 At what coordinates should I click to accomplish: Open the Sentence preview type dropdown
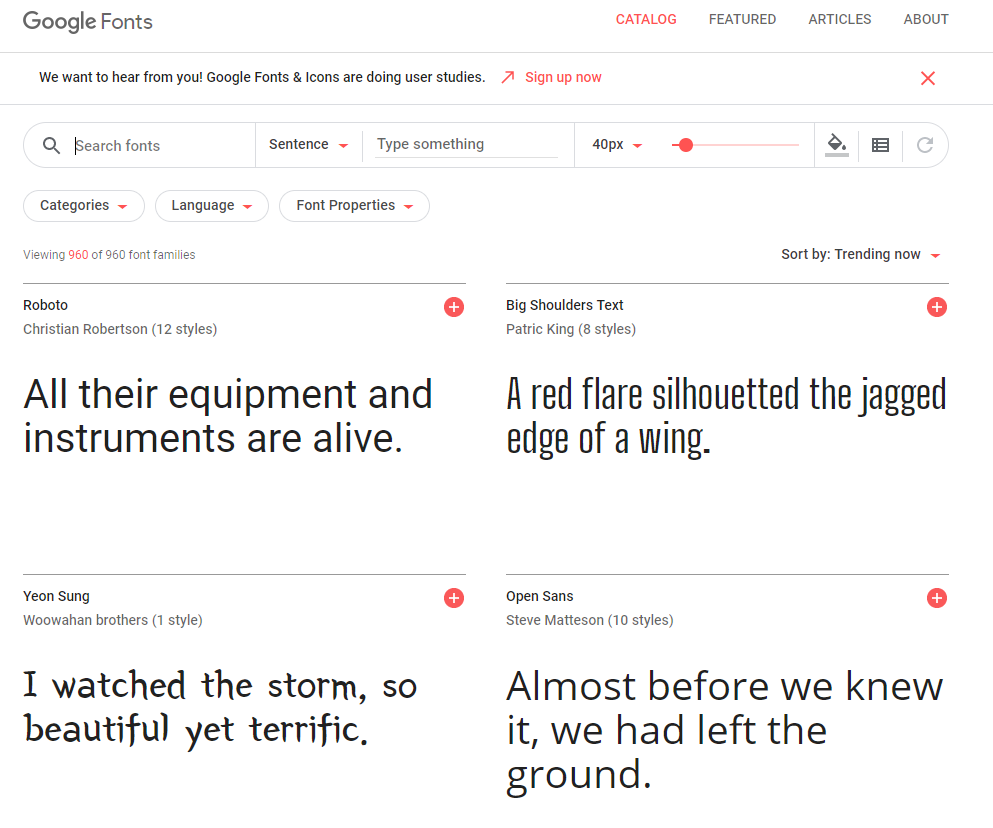pos(308,145)
